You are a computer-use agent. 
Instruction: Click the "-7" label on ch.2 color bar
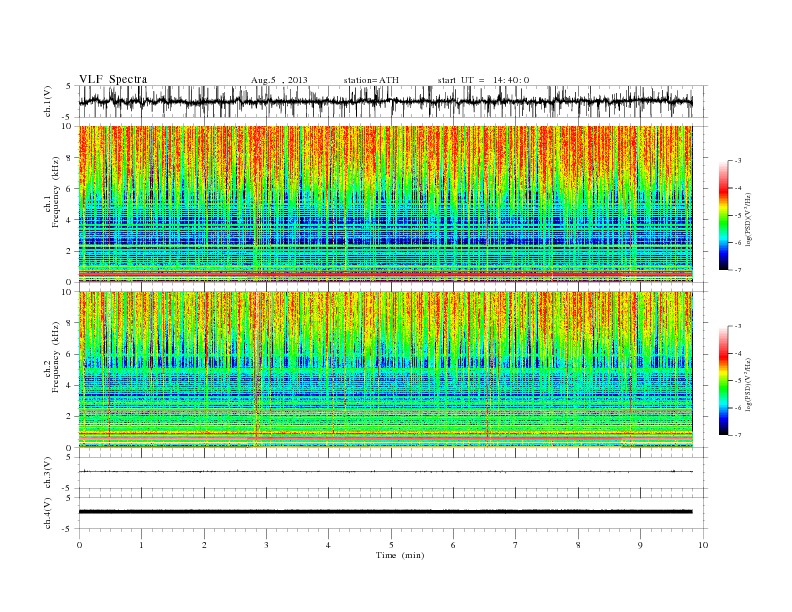[738, 435]
